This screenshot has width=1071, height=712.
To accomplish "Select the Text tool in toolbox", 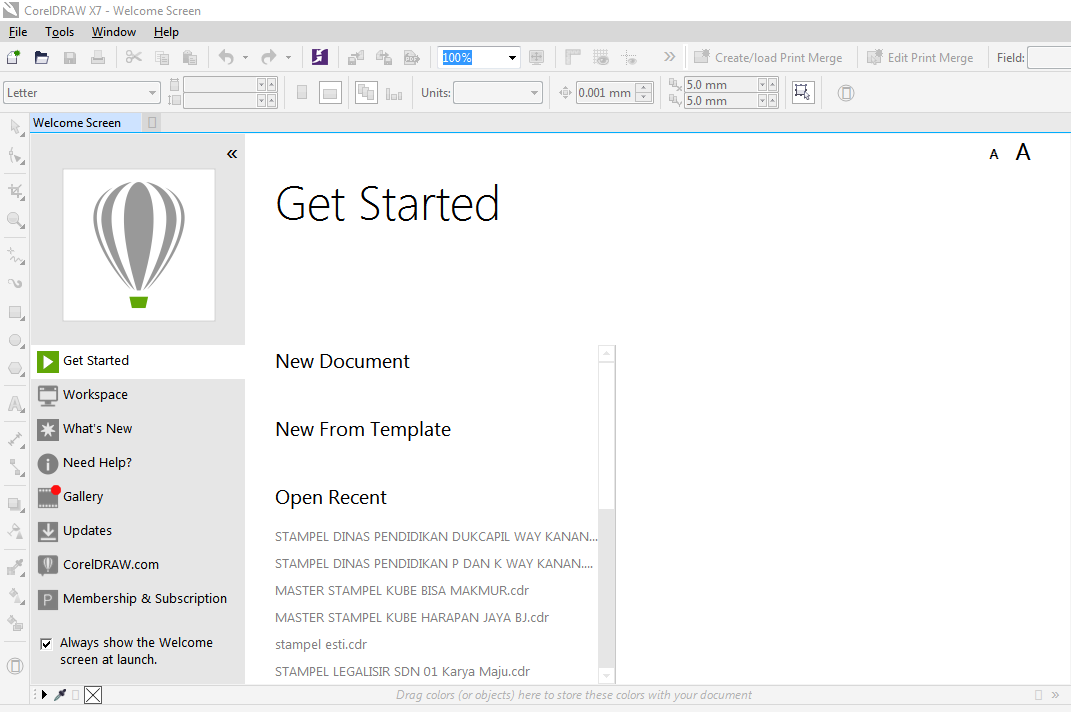I will (16, 404).
